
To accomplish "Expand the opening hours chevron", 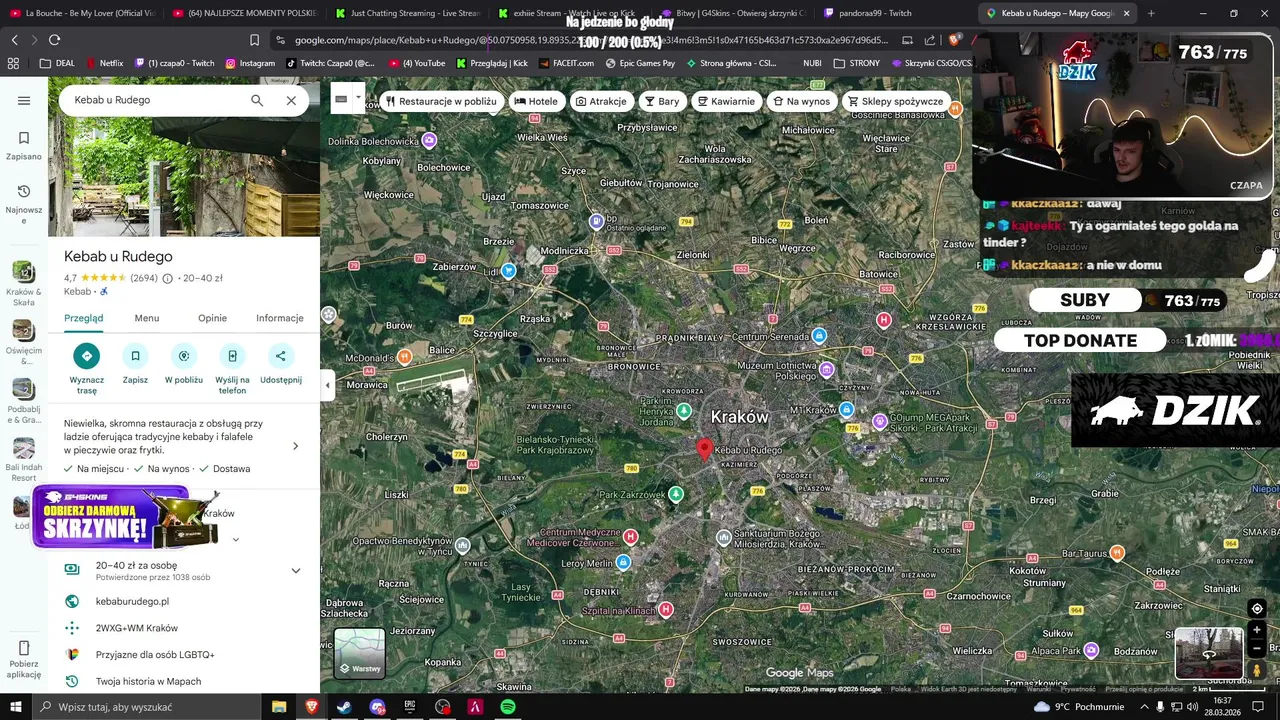I will 235,539.
